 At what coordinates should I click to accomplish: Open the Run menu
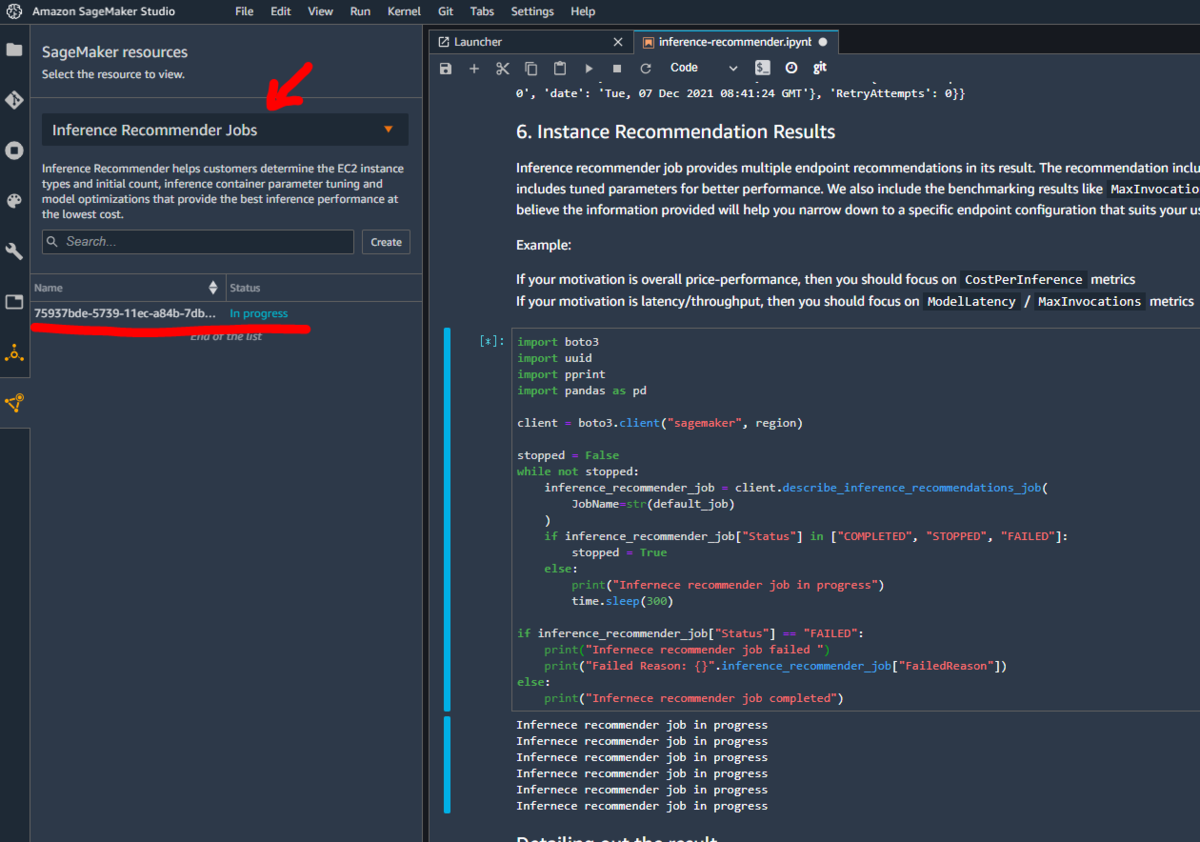pyautogui.click(x=360, y=12)
